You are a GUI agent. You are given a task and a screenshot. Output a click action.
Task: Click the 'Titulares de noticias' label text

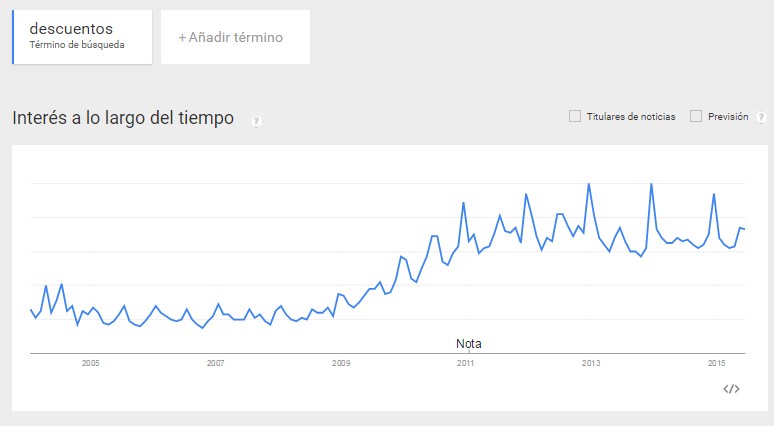[x=631, y=117]
